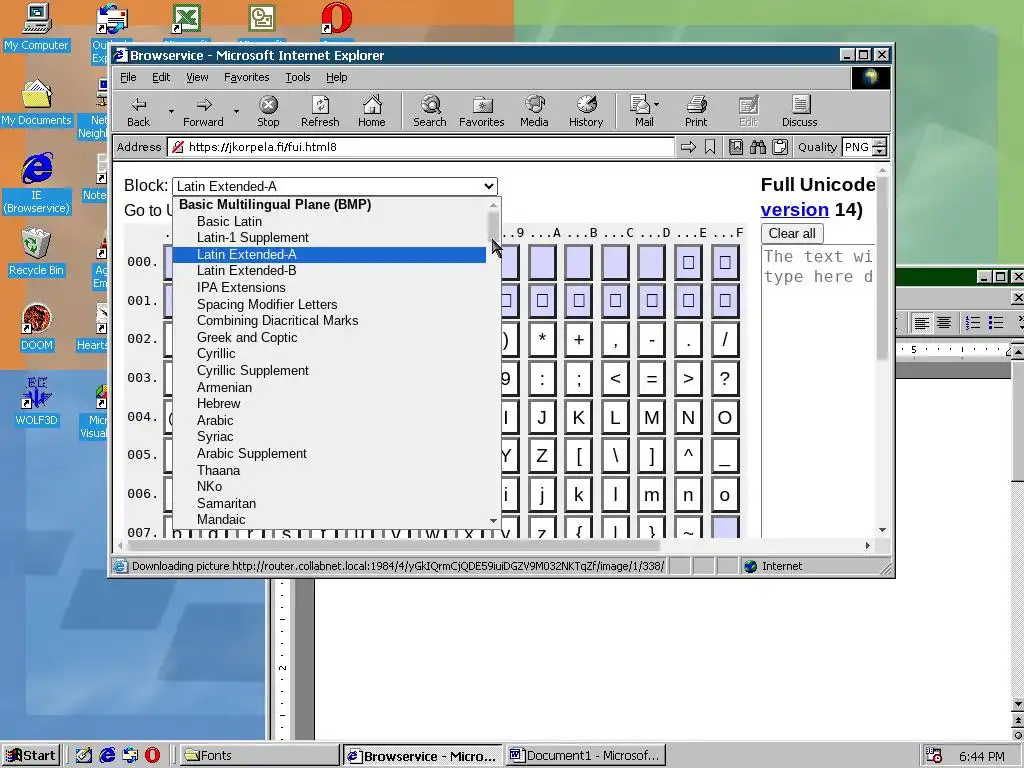Screen dimensions: 1024x768
Task: Go to the Home page button
Action: [372, 112]
